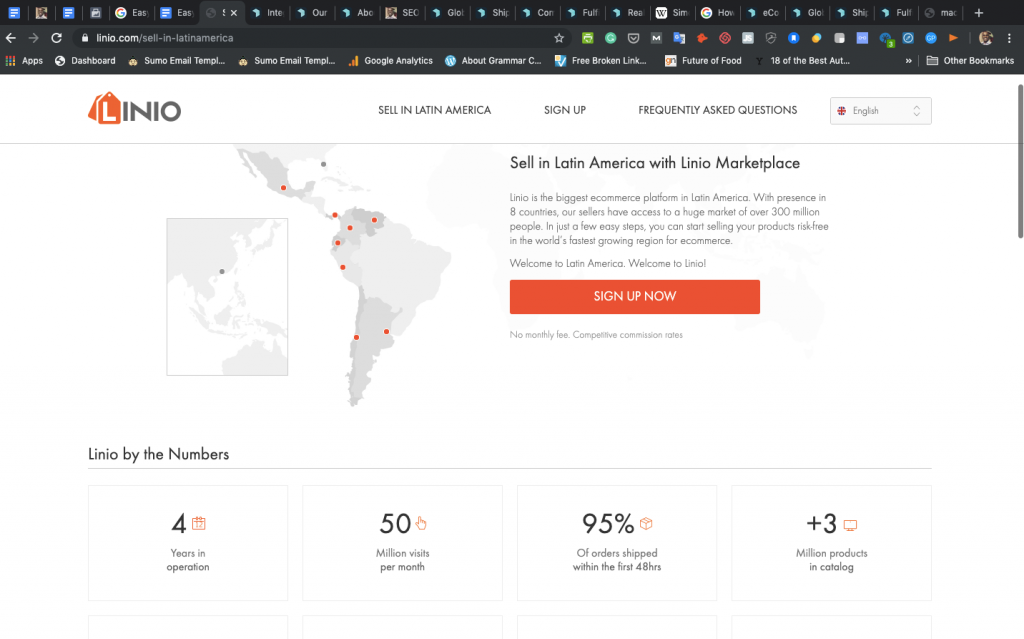The image size is (1024, 639).
Task: Click the Linio logo
Action: [135, 108]
